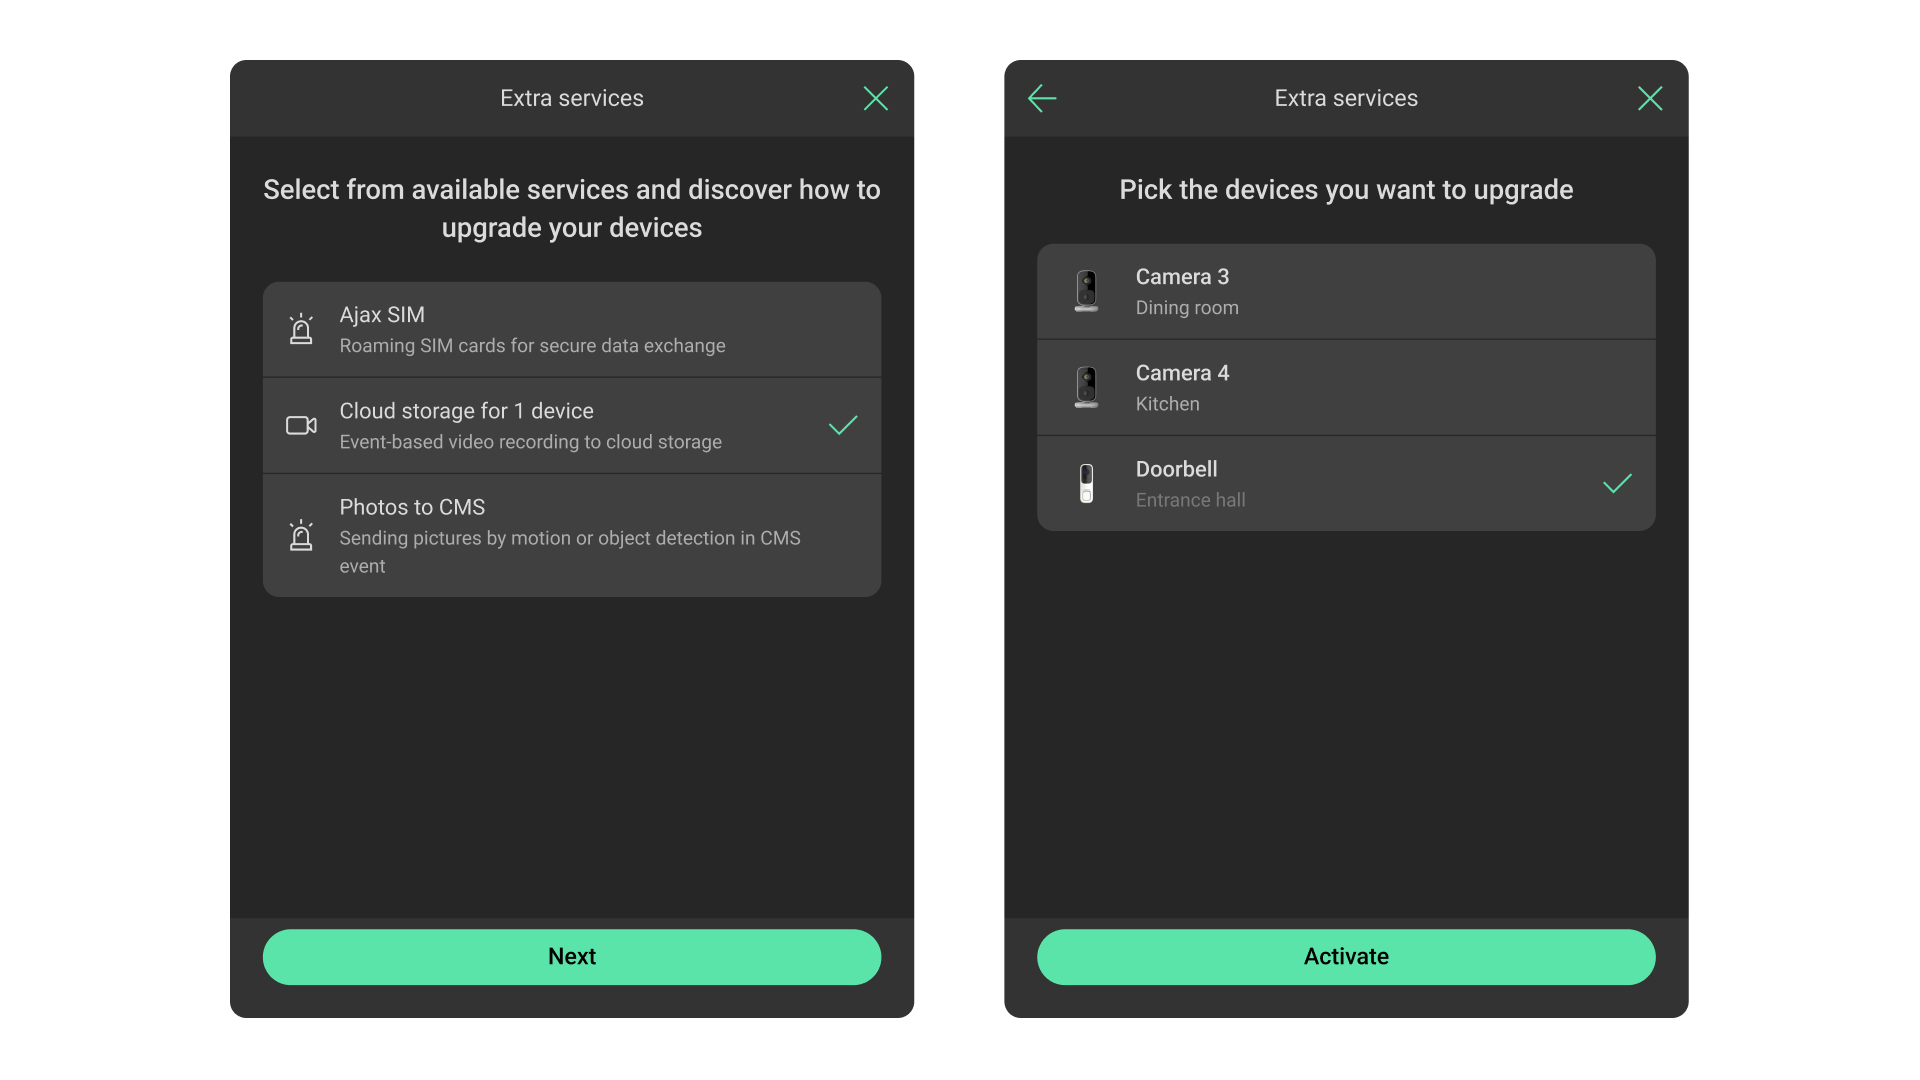
Task: Click the Doorbell device image
Action: click(1086, 483)
